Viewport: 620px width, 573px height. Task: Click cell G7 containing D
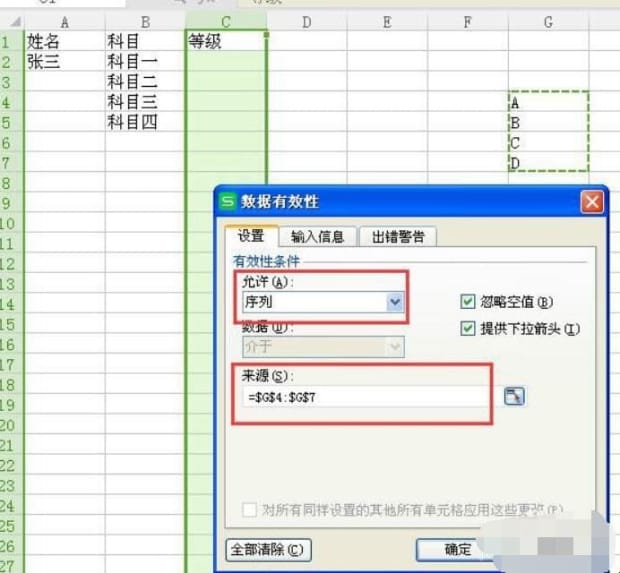pyautogui.click(x=548, y=163)
